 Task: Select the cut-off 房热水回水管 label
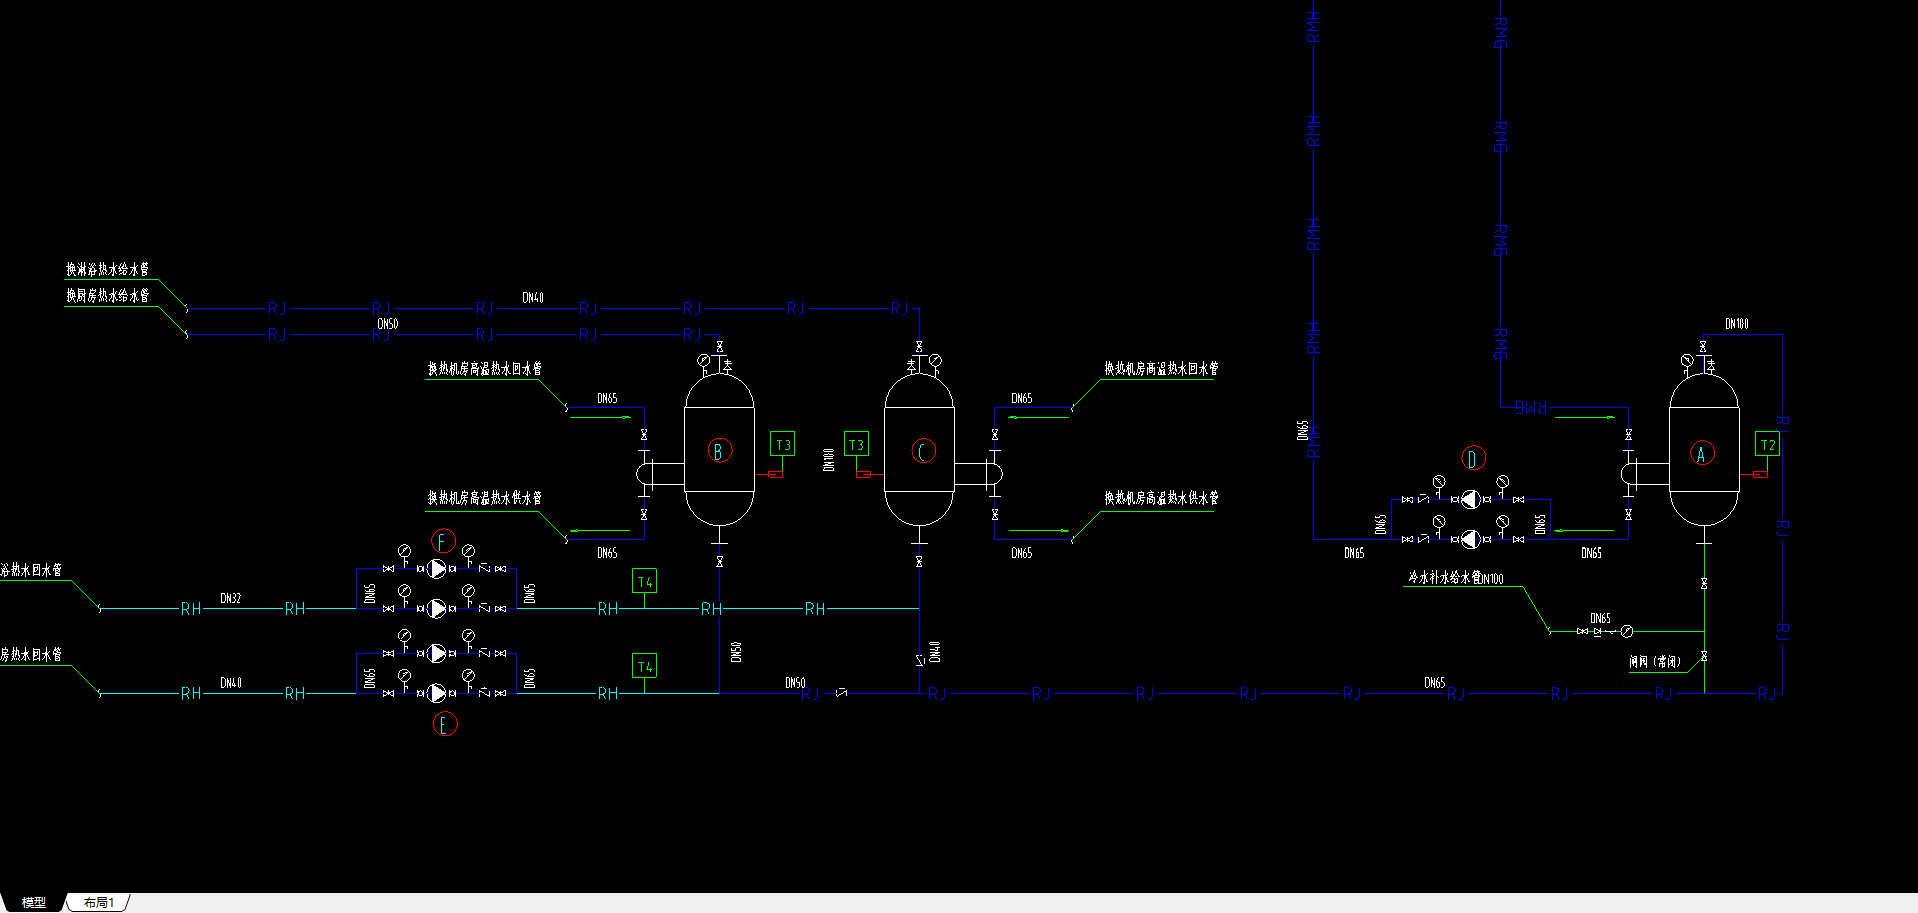coord(31,654)
